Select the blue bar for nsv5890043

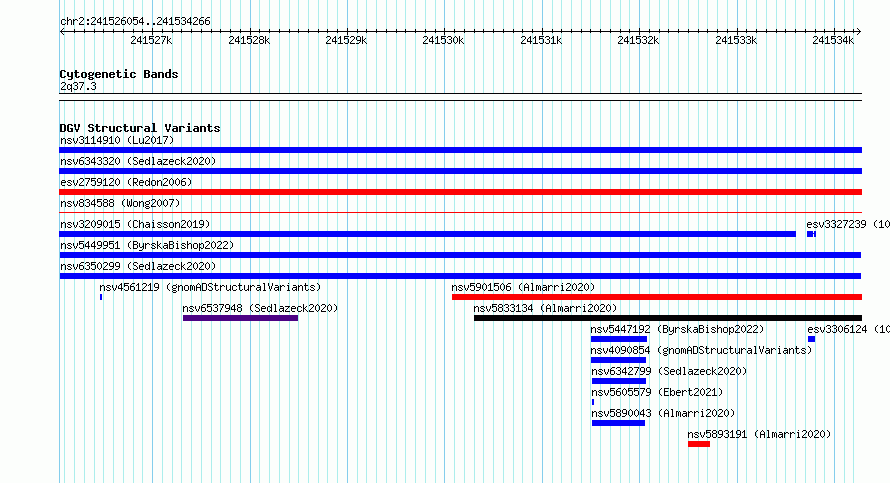[619, 423]
